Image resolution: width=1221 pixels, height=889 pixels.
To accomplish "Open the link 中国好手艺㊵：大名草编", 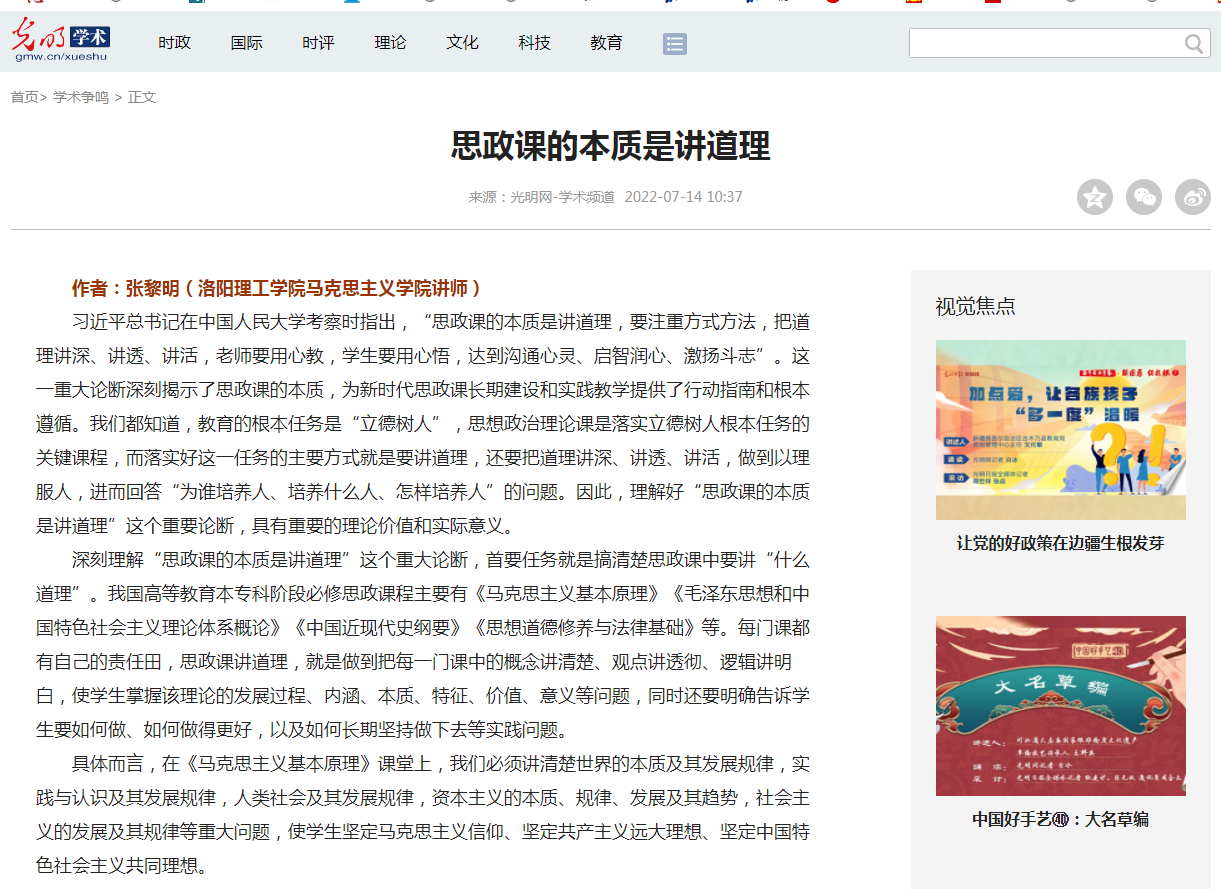I will coord(1061,819).
